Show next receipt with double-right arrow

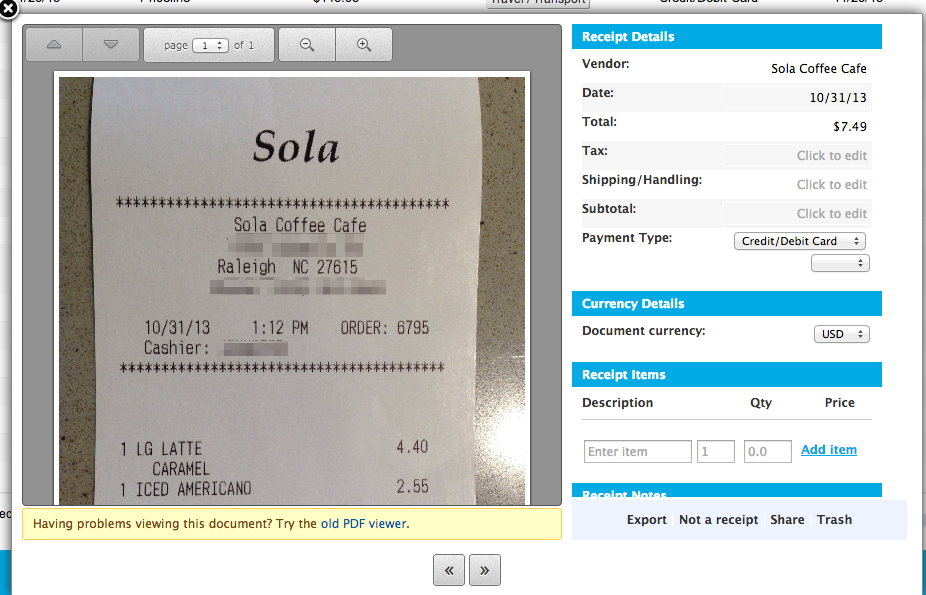pos(485,570)
